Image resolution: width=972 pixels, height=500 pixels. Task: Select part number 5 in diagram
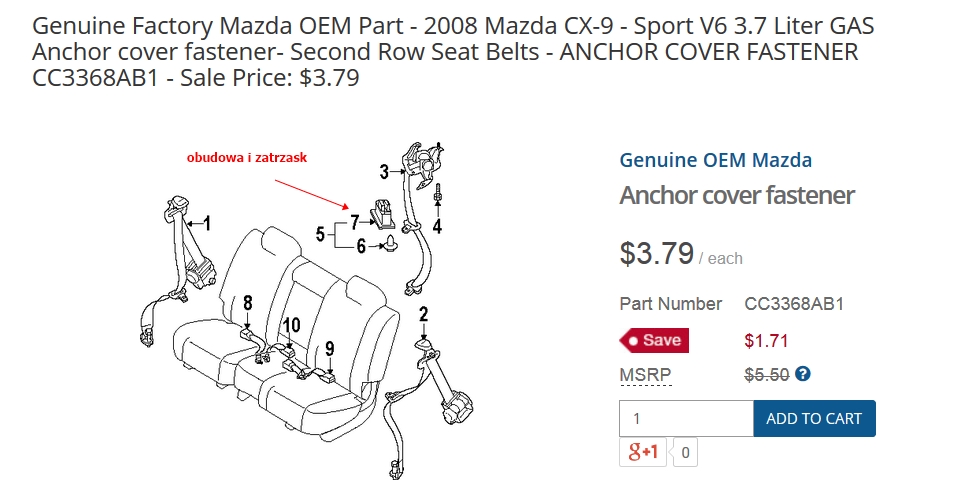(x=320, y=235)
